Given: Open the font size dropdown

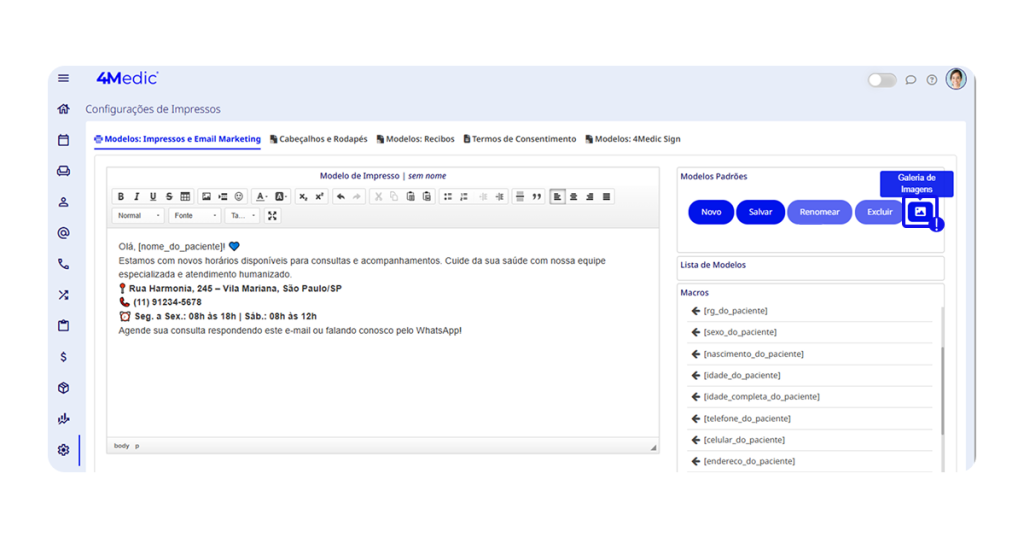Looking at the screenshot, I should pyautogui.click(x=243, y=216).
